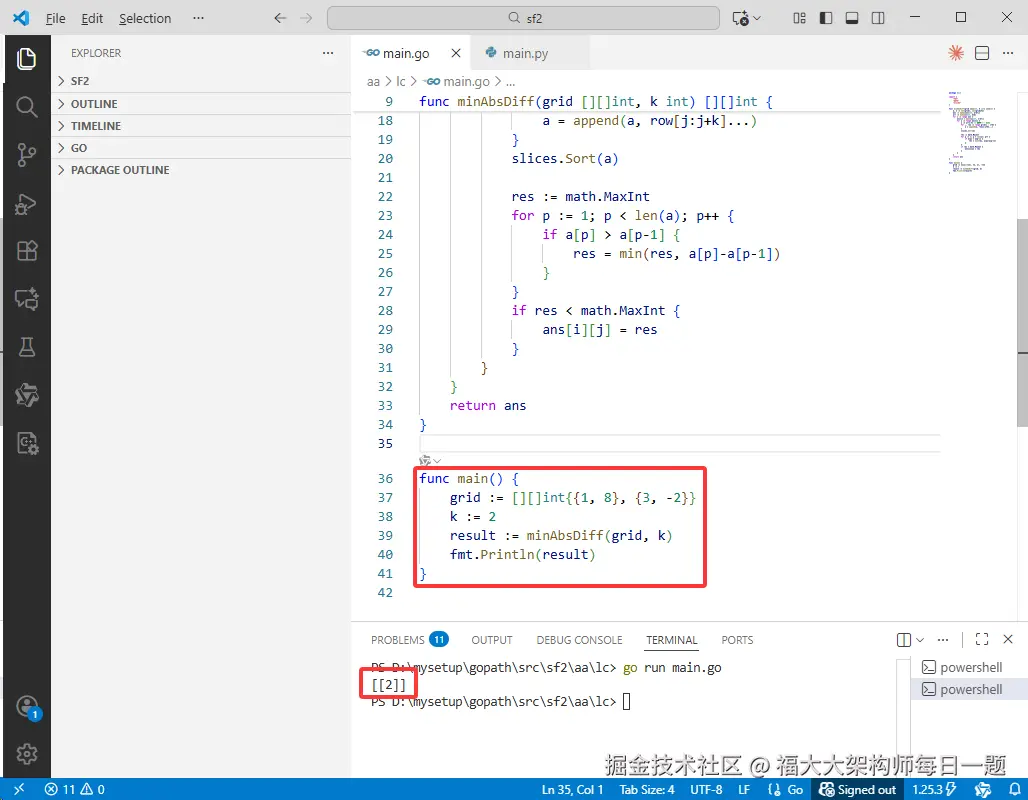Click errors and warnings count in status bar
The height and width of the screenshot is (800, 1028).
pos(75,789)
